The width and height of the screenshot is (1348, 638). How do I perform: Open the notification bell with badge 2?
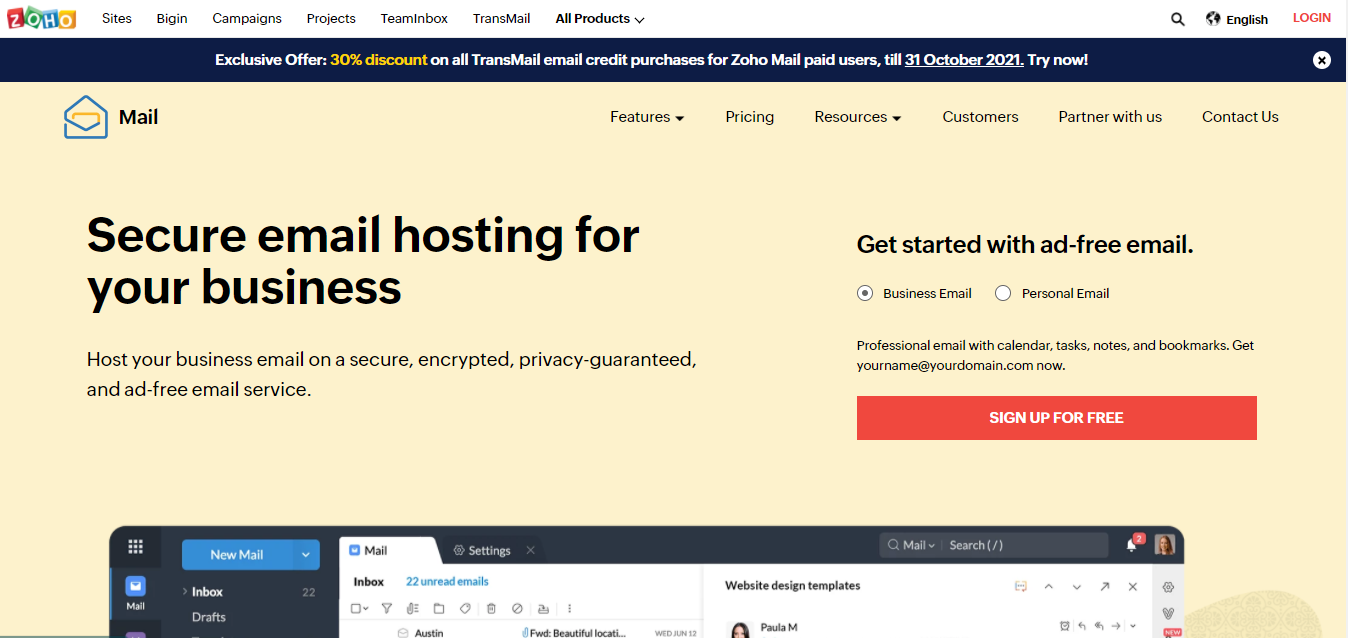1131,545
